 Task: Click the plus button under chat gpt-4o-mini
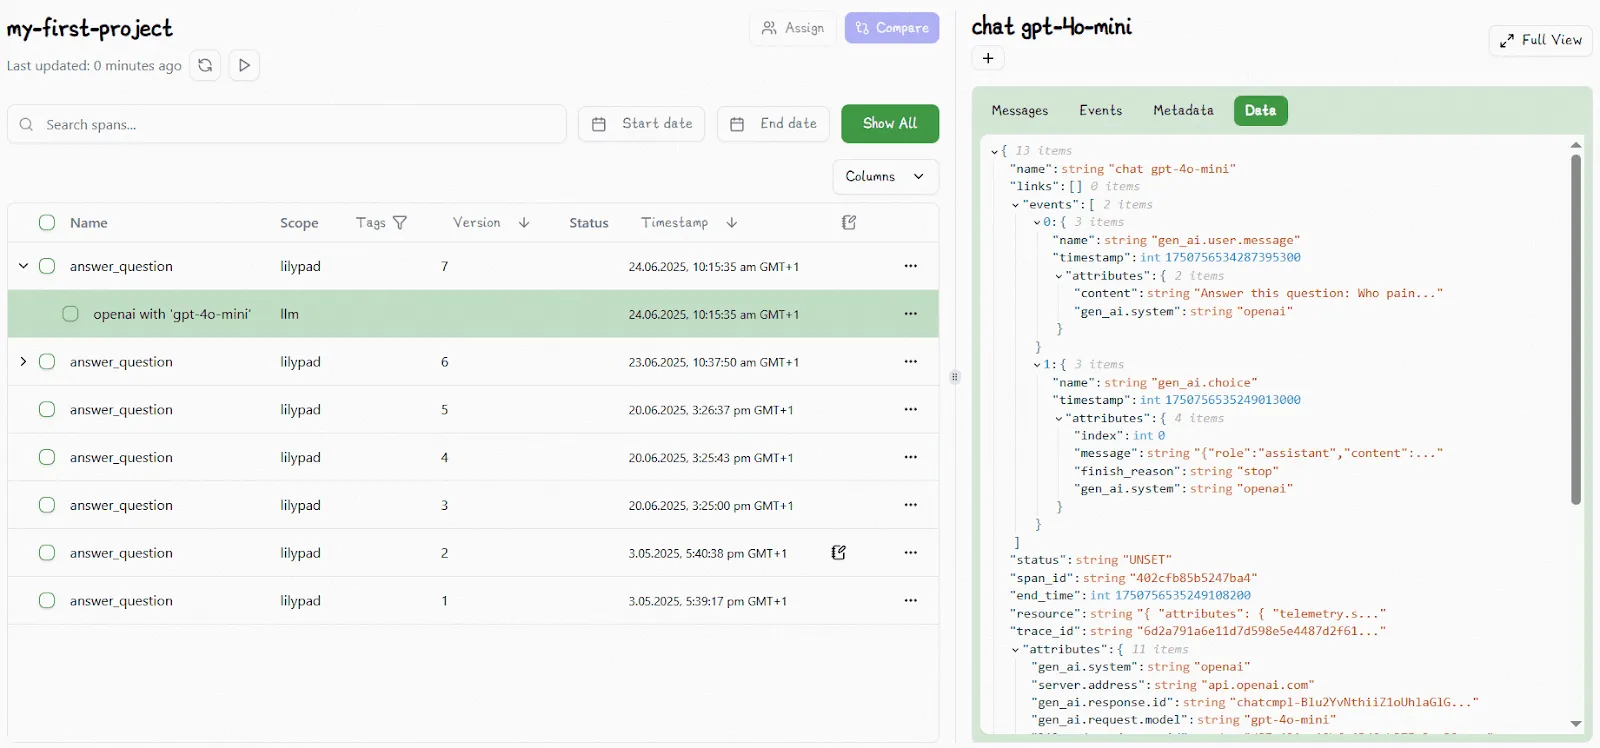click(x=988, y=58)
